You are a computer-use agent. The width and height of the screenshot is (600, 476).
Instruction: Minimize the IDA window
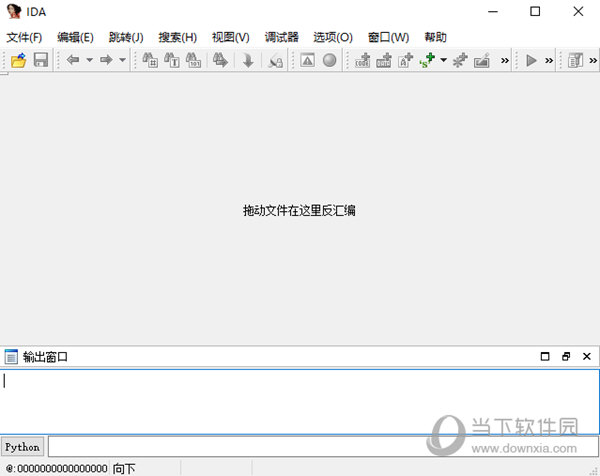tap(493, 11)
